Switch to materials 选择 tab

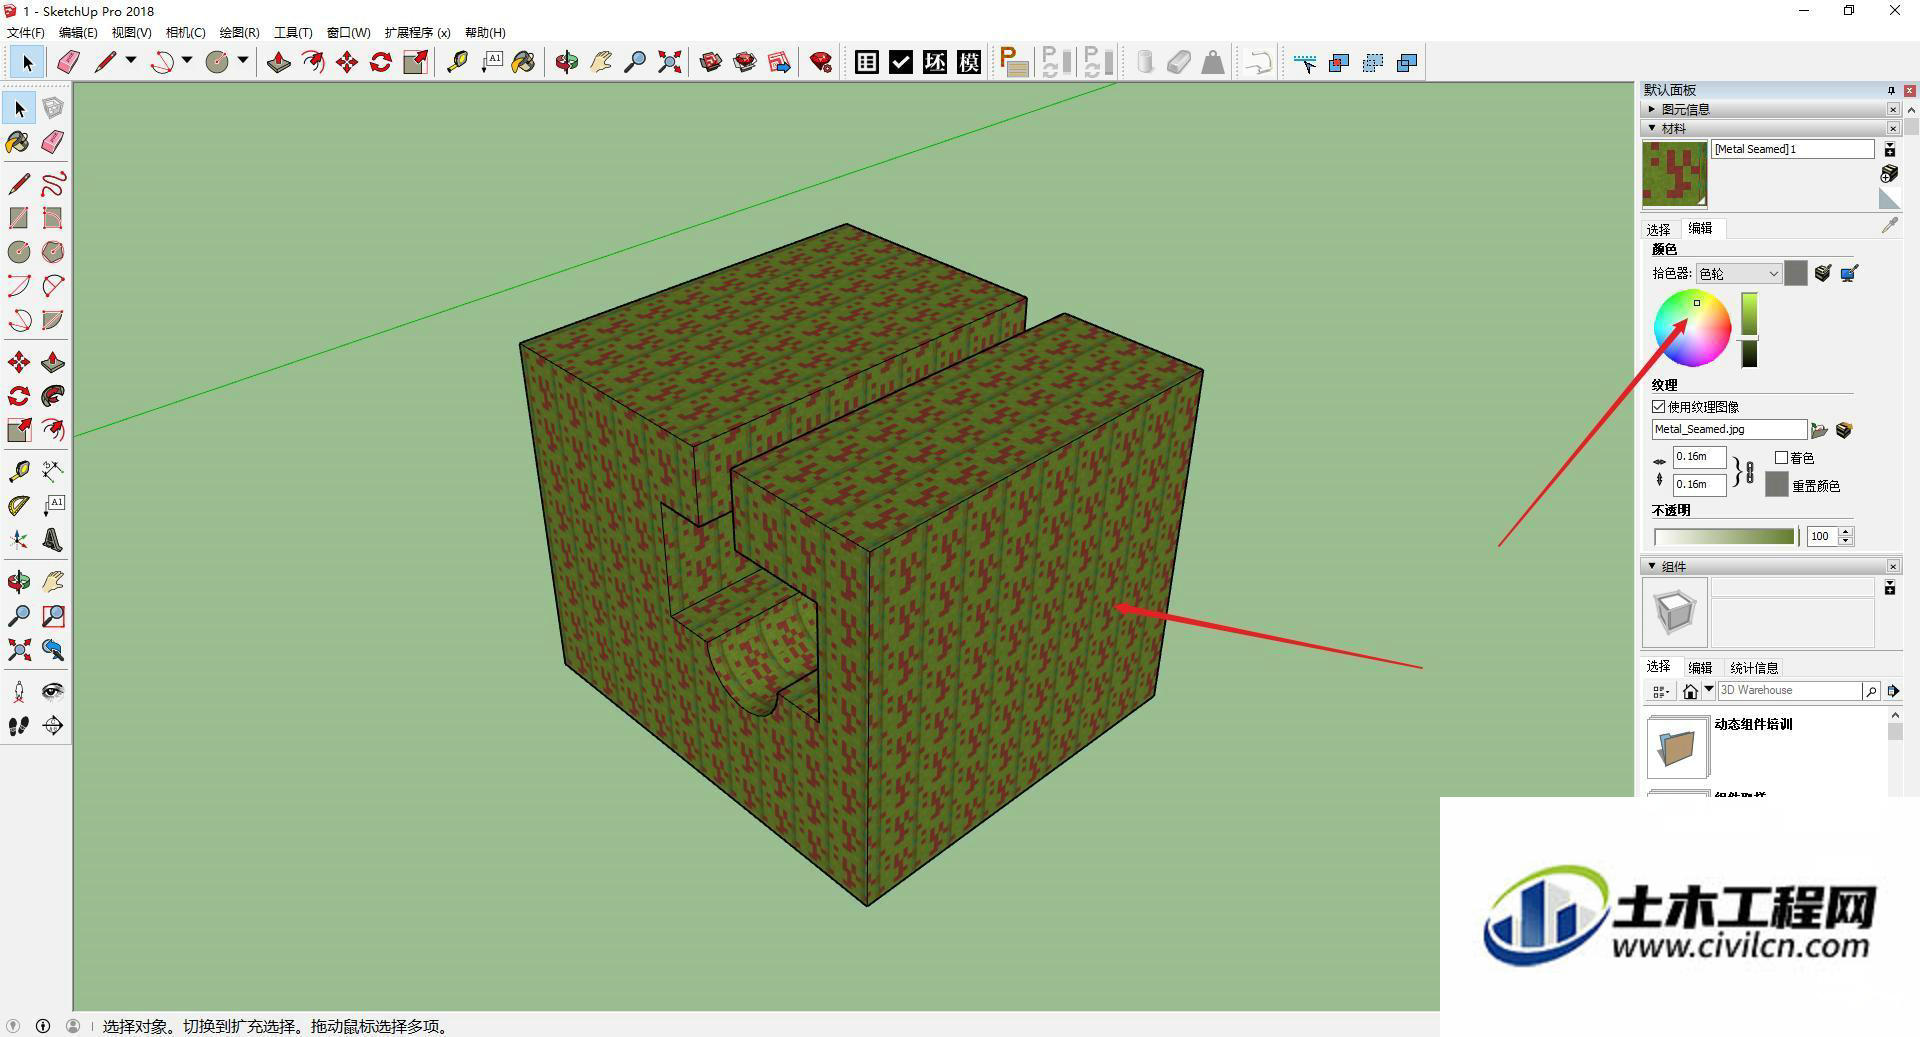point(1659,229)
